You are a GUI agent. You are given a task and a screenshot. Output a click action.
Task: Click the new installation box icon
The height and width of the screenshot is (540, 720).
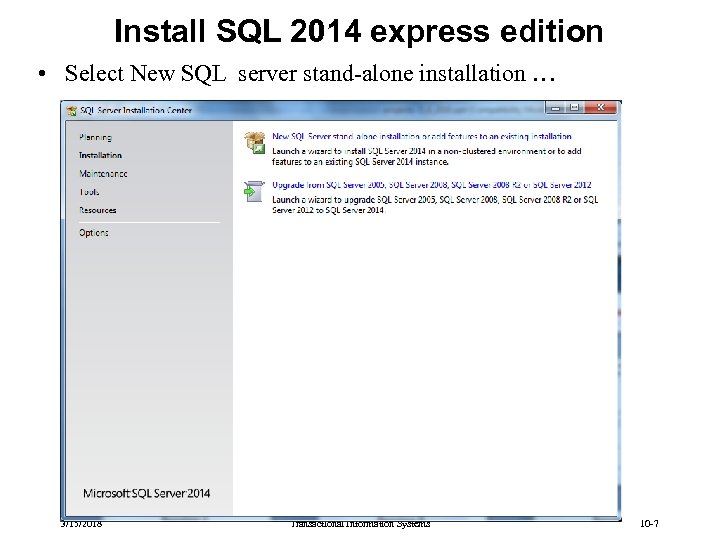pyautogui.click(x=255, y=142)
